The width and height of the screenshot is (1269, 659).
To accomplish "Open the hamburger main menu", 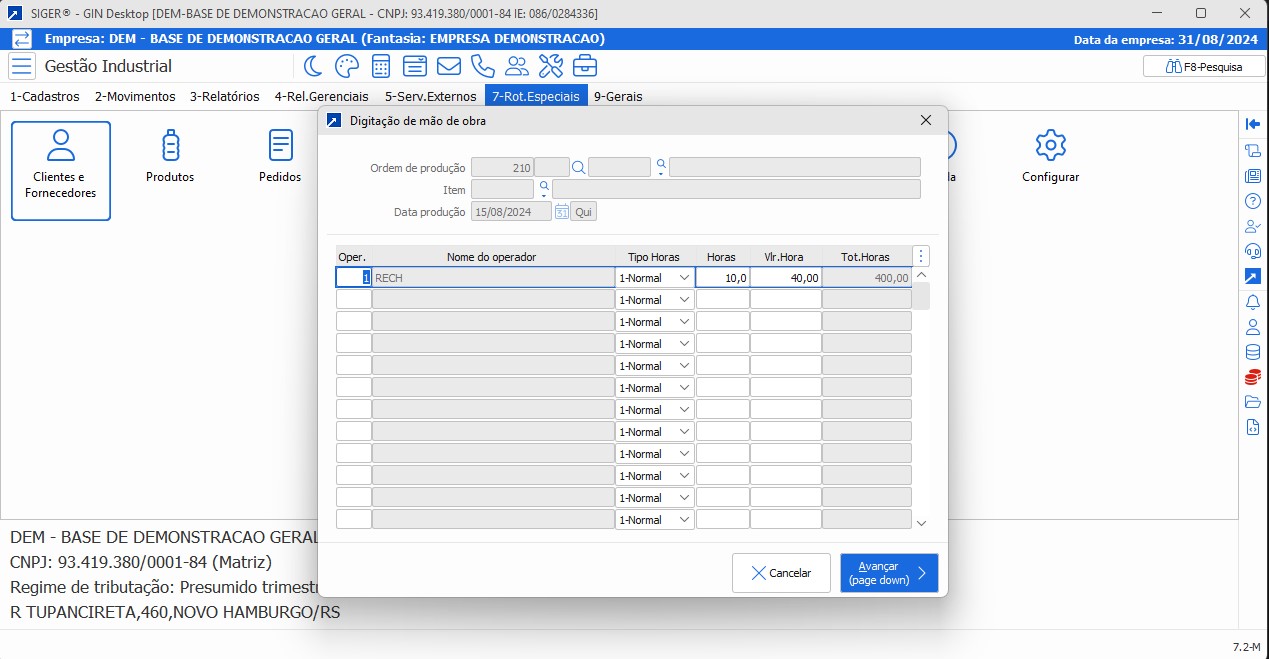I will (x=22, y=66).
